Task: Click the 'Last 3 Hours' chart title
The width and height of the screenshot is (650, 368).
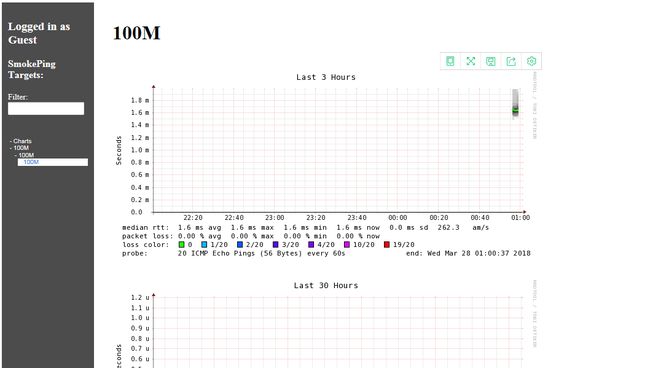Action: click(326, 77)
